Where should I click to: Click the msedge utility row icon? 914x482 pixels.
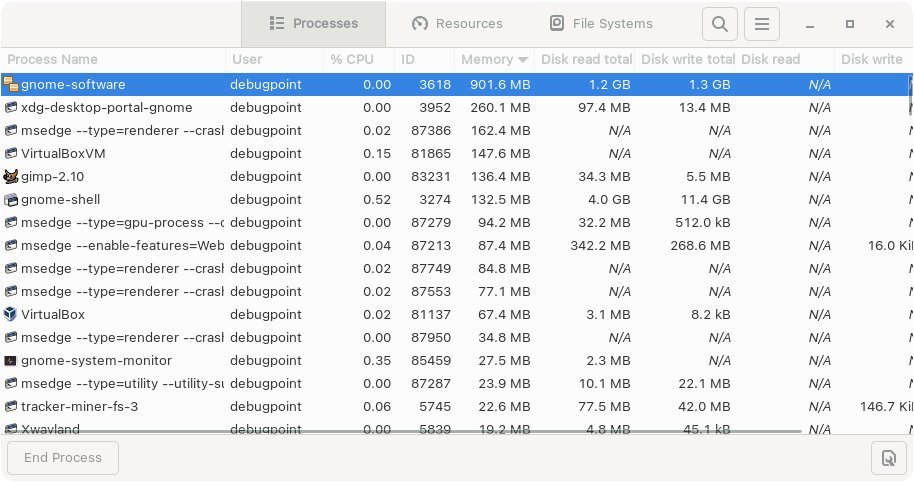pyautogui.click(x=10, y=384)
